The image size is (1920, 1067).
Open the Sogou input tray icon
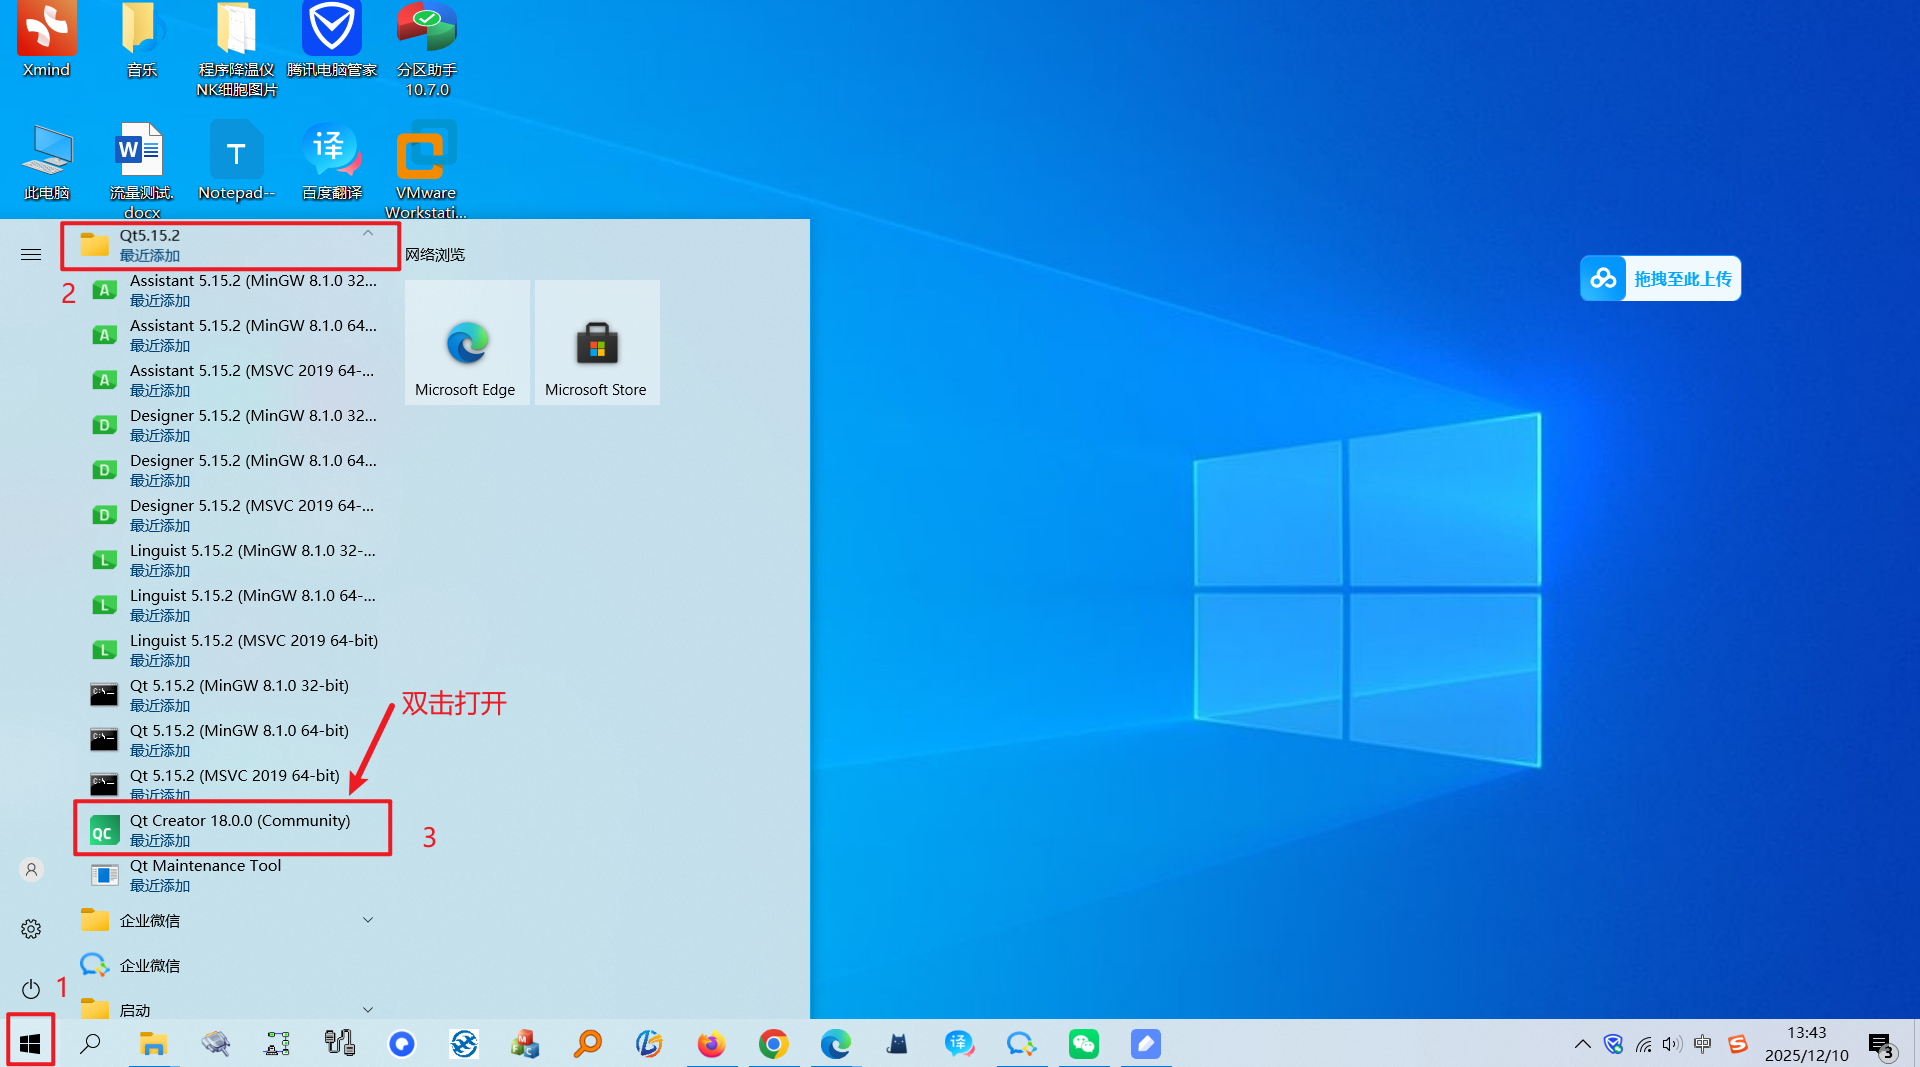click(x=1738, y=1044)
